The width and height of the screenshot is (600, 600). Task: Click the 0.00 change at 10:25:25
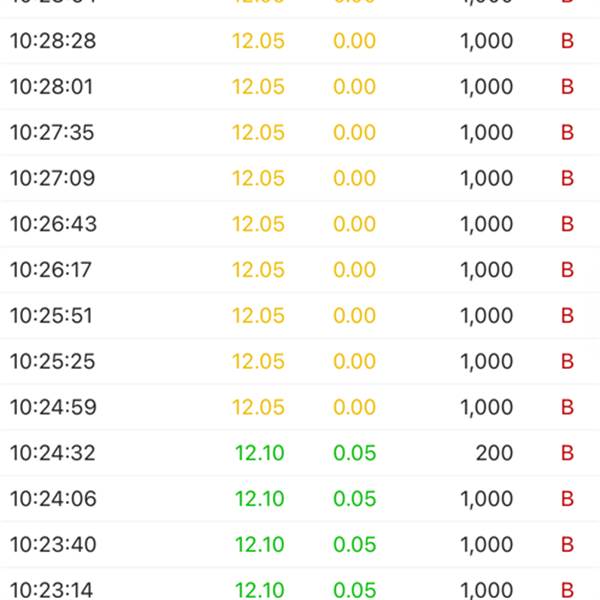coord(354,361)
